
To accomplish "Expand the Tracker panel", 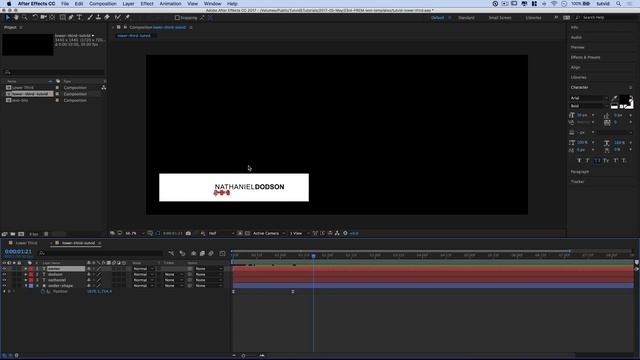I will click(x=578, y=182).
